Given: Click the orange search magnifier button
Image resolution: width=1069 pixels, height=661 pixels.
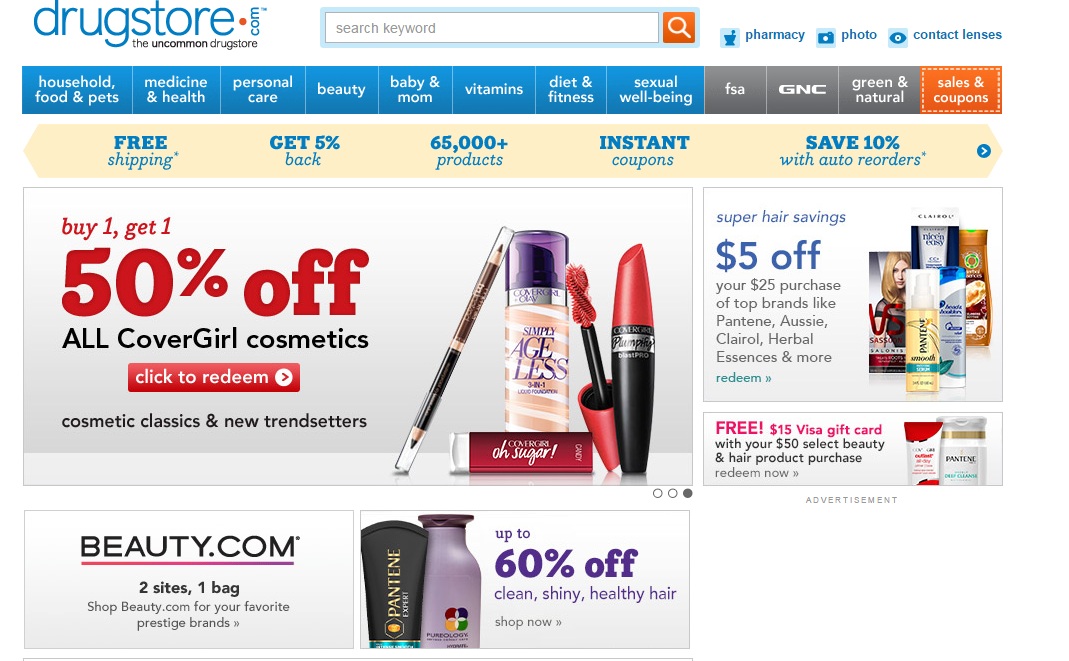Looking at the screenshot, I should pos(678,27).
